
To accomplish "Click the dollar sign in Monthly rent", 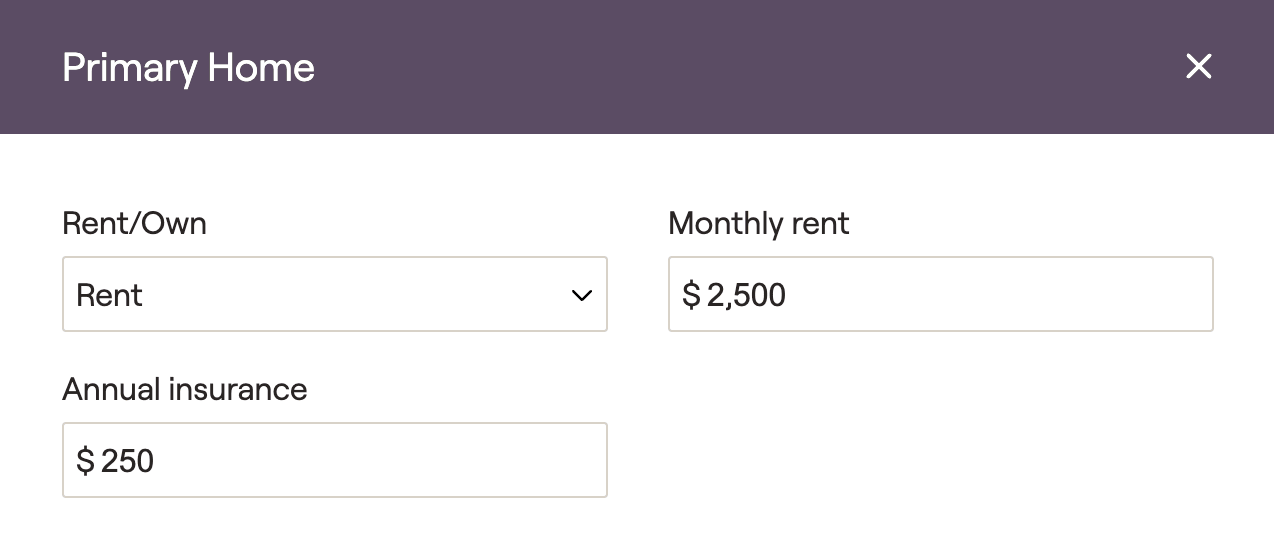I will [x=691, y=295].
